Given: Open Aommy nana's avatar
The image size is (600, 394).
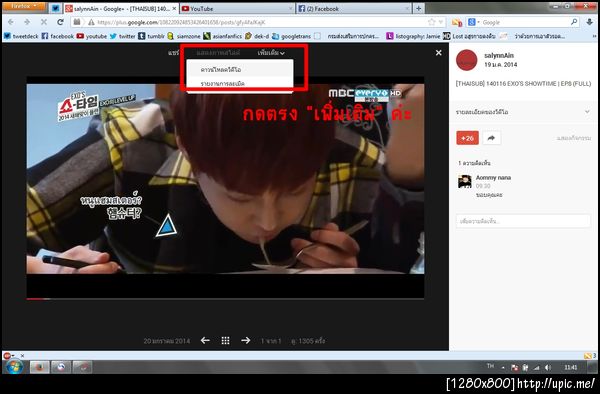Looking at the screenshot, I should [465, 181].
